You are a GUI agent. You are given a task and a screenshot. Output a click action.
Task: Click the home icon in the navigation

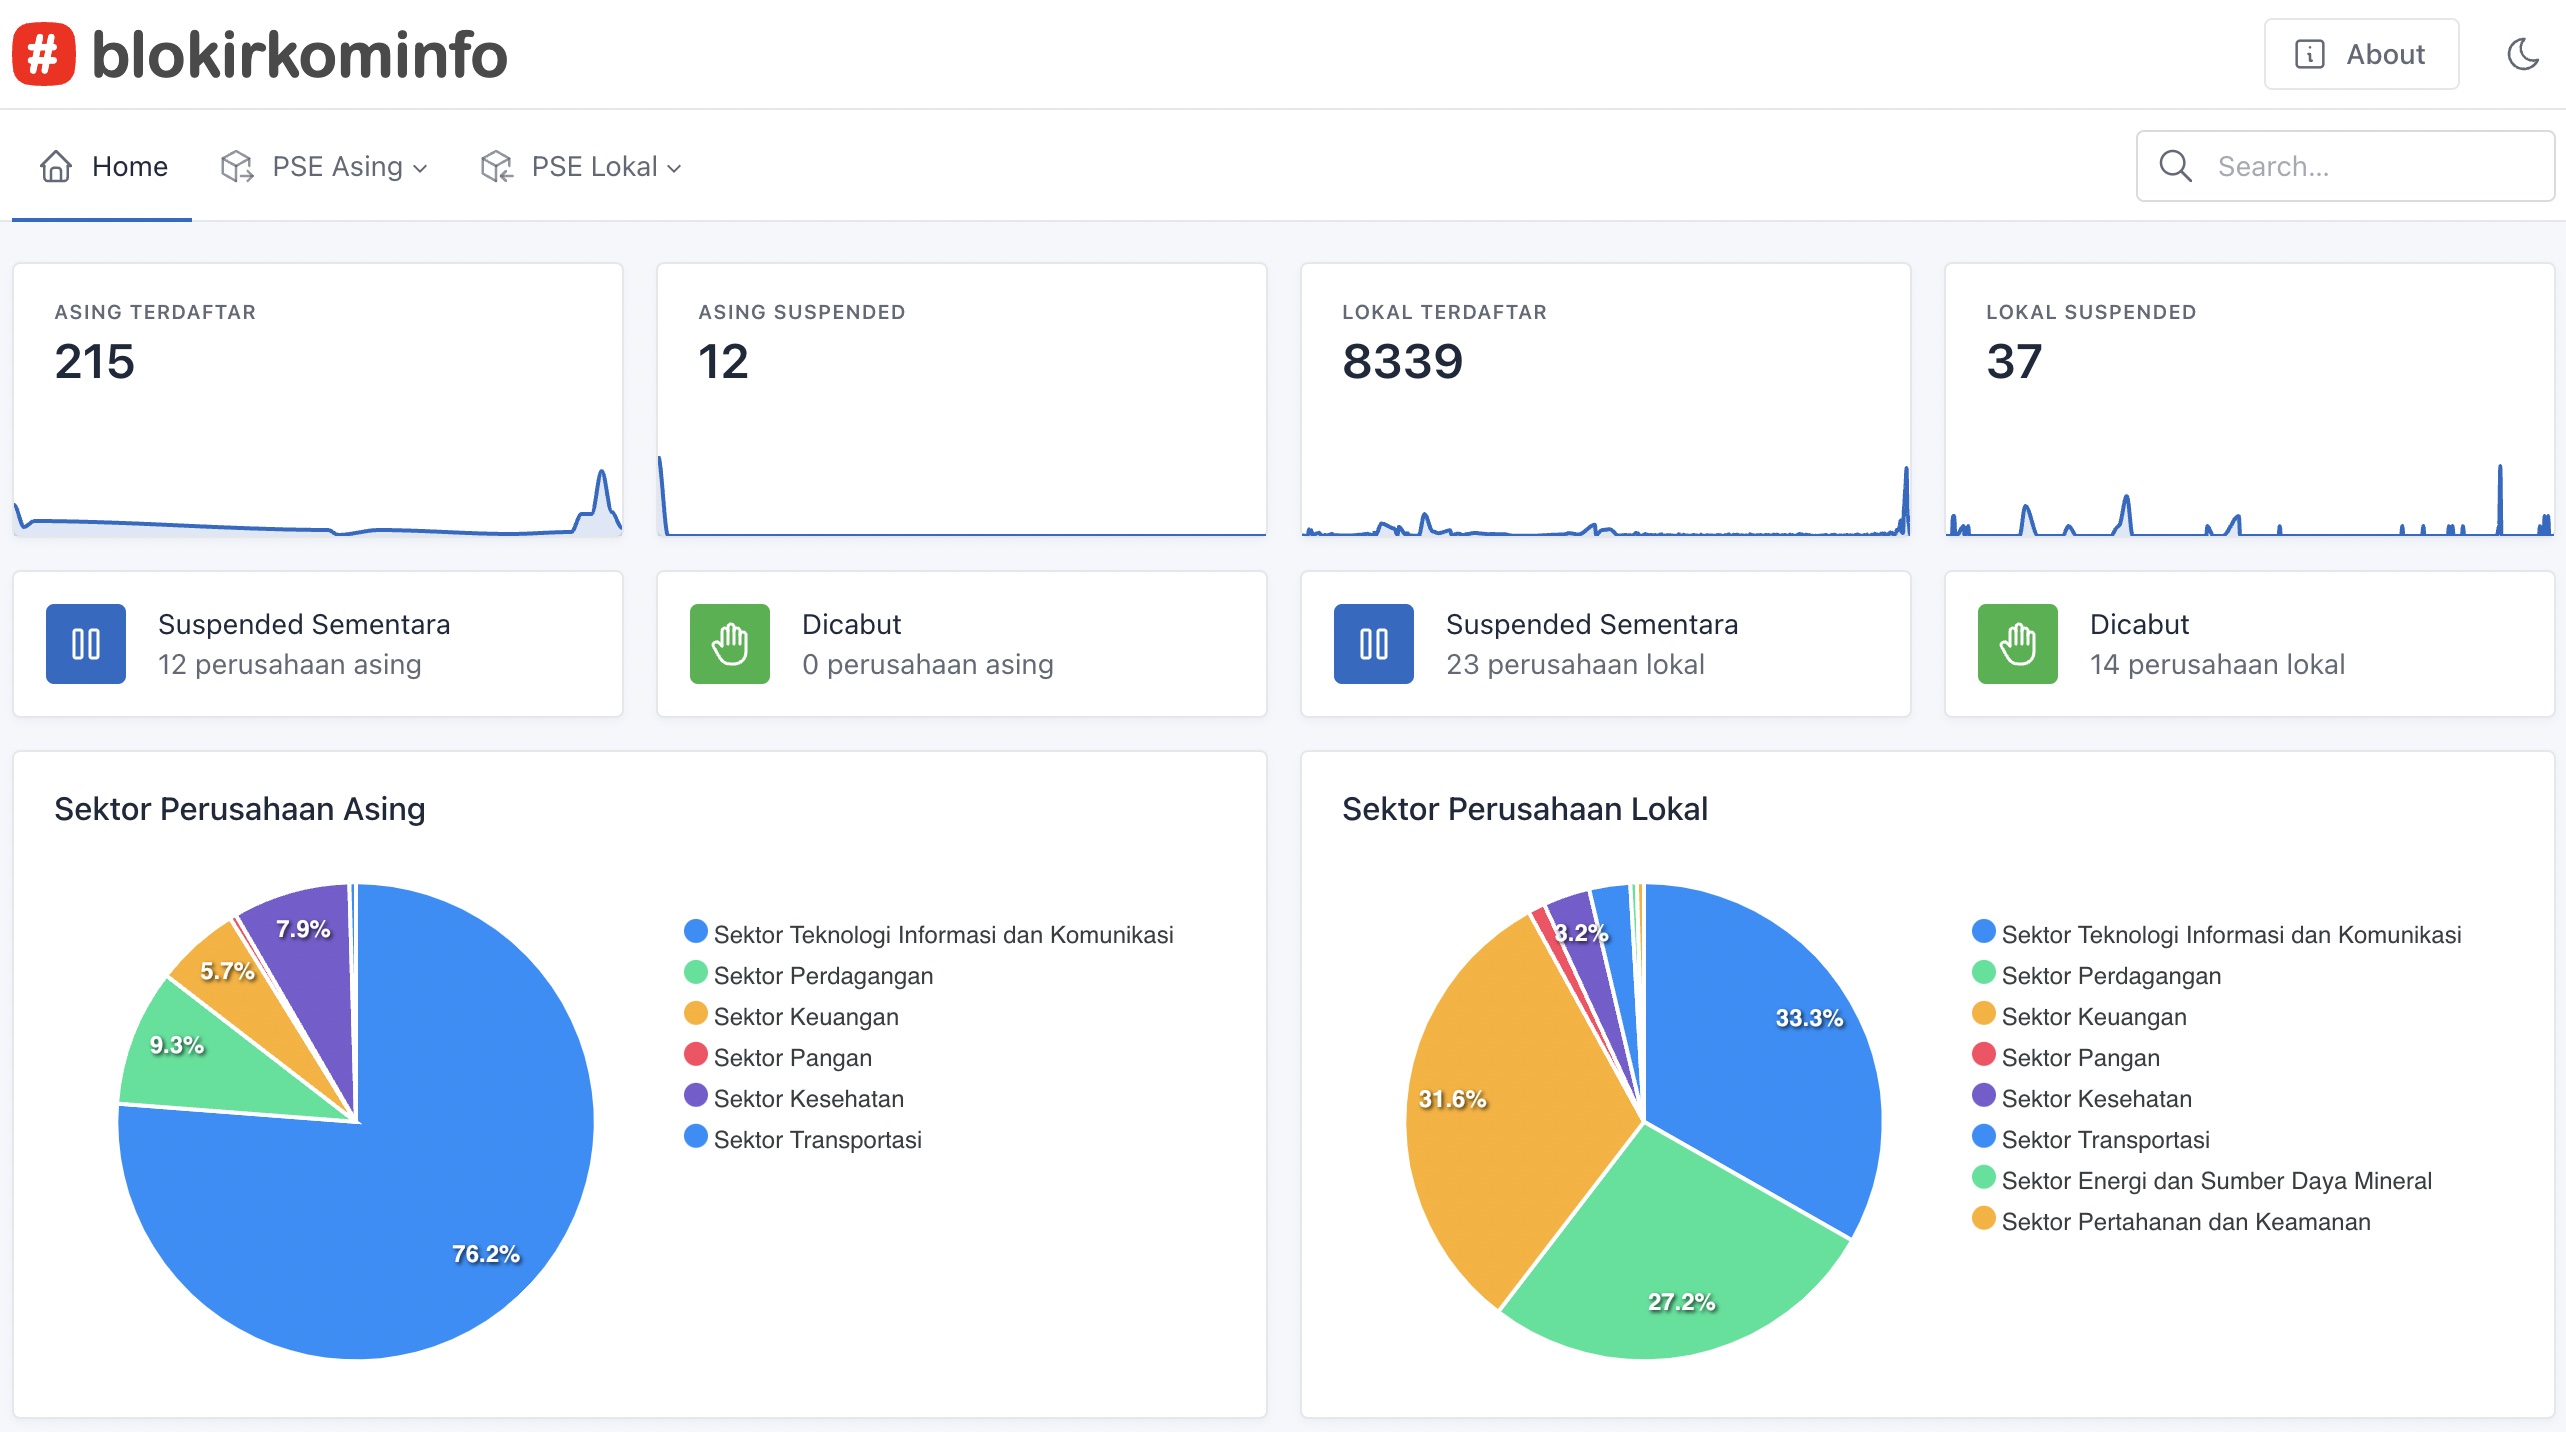tap(56, 166)
